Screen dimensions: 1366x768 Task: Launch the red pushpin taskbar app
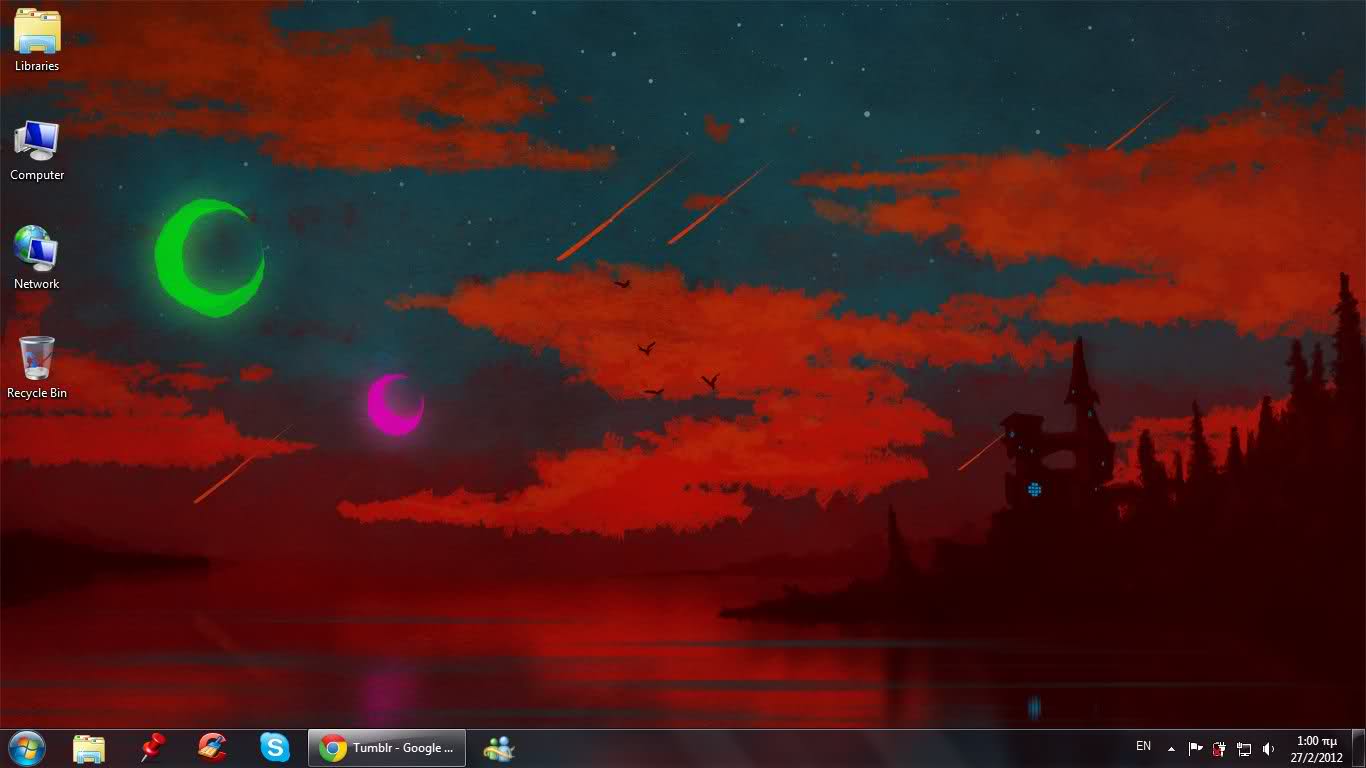coord(151,748)
